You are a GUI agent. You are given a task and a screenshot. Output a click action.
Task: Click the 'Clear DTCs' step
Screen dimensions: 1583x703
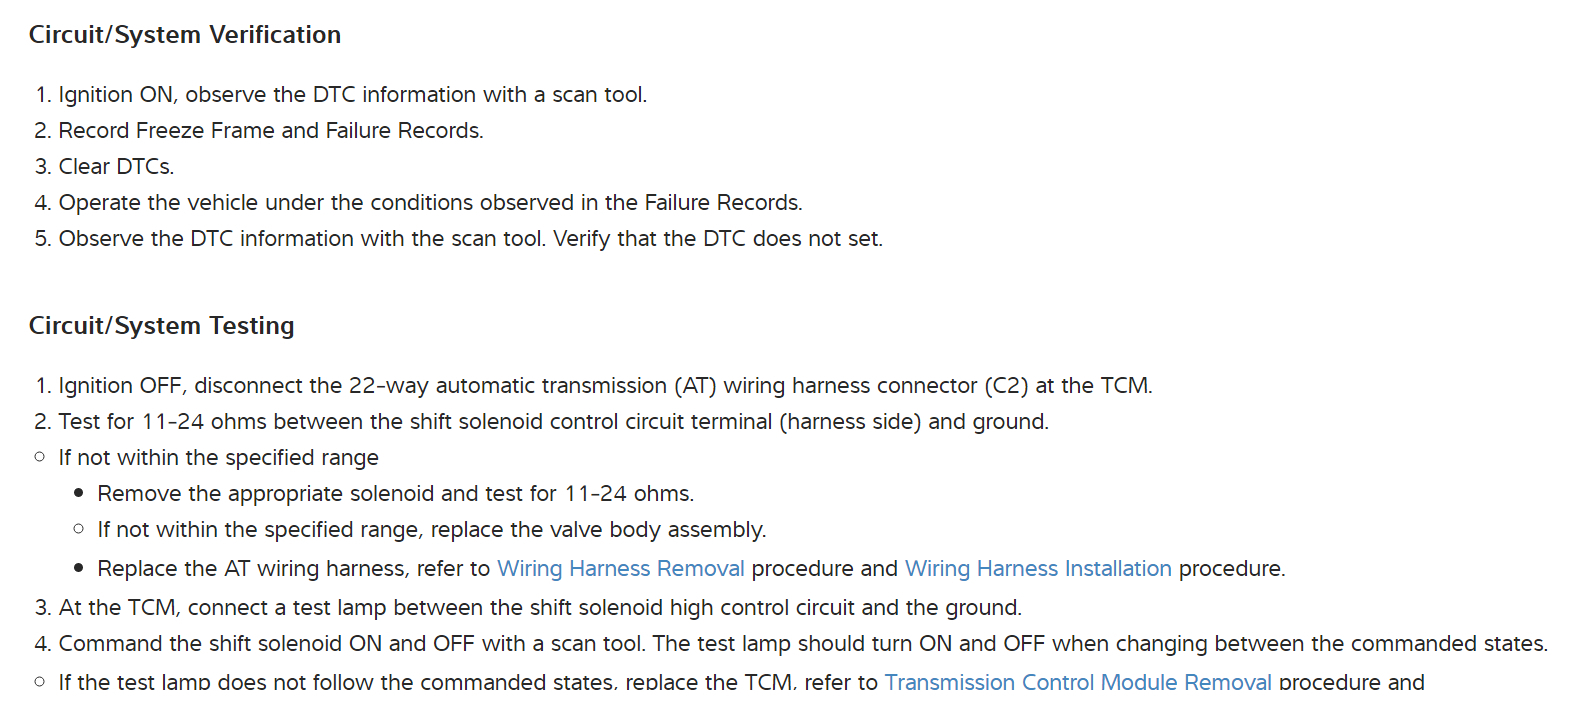116,167
